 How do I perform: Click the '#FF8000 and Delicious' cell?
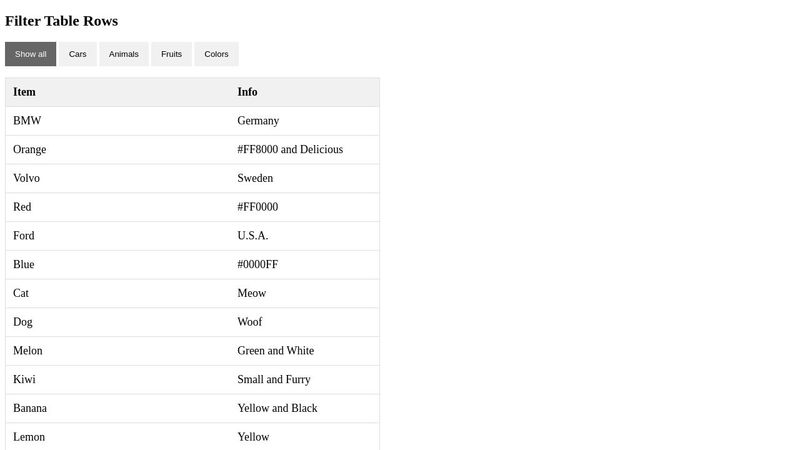click(290, 150)
